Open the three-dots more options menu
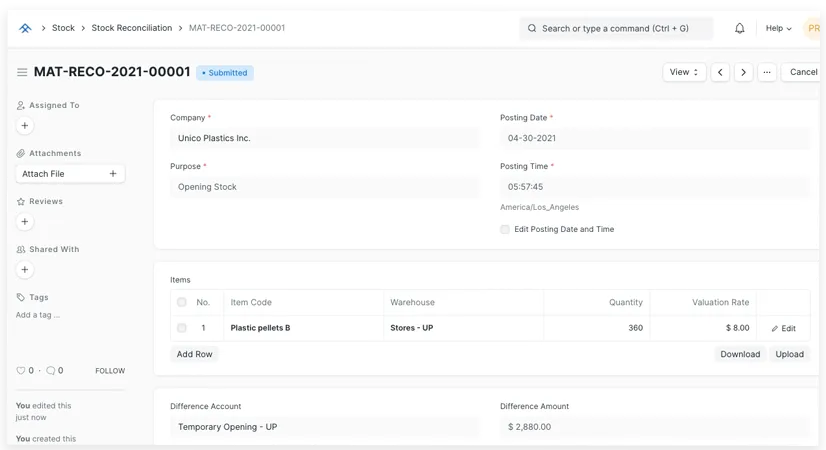 pyautogui.click(x=767, y=72)
